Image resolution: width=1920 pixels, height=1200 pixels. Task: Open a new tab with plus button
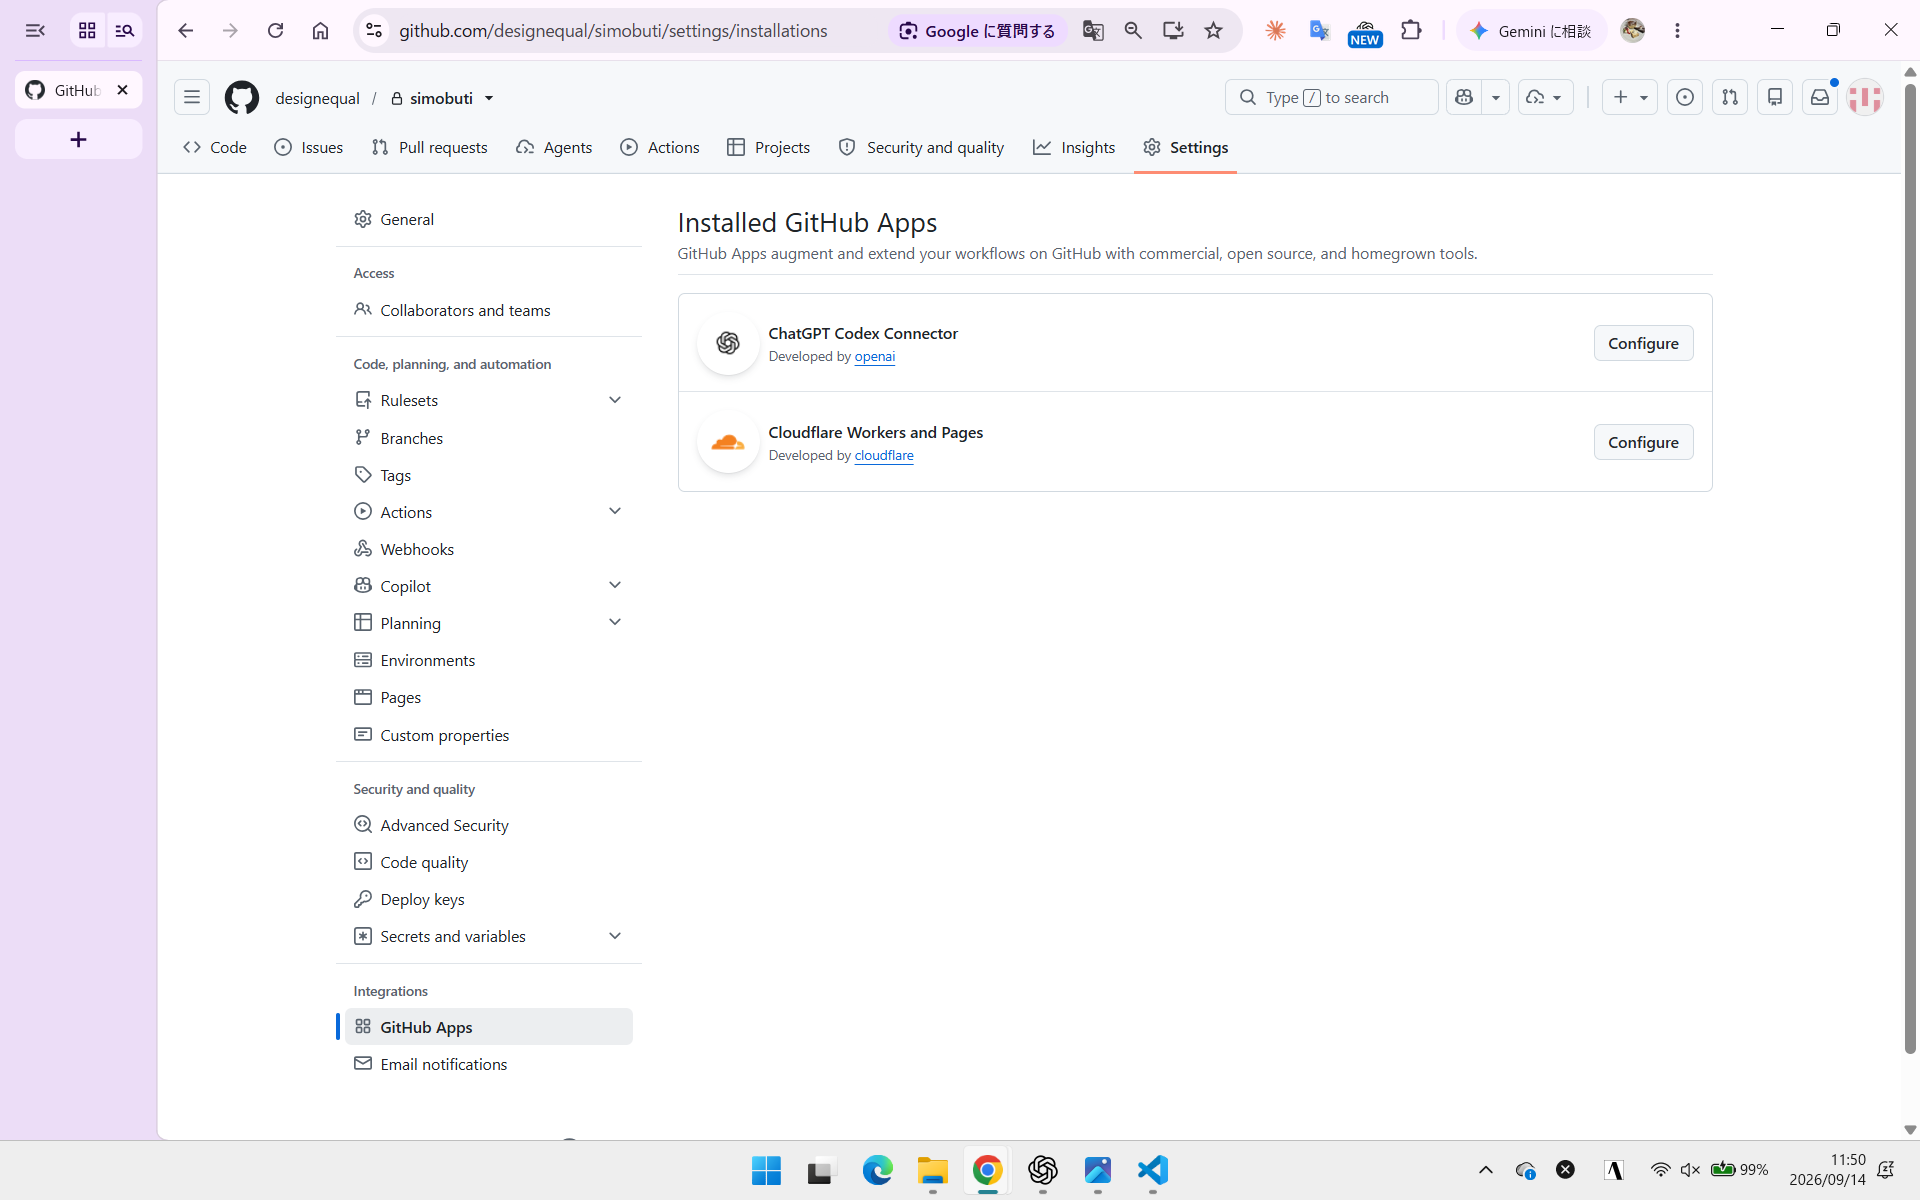(x=78, y=139)
